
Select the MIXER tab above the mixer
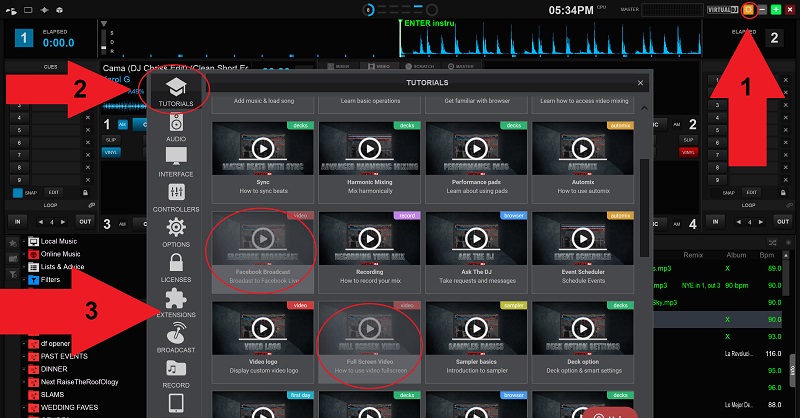[338, 66]
